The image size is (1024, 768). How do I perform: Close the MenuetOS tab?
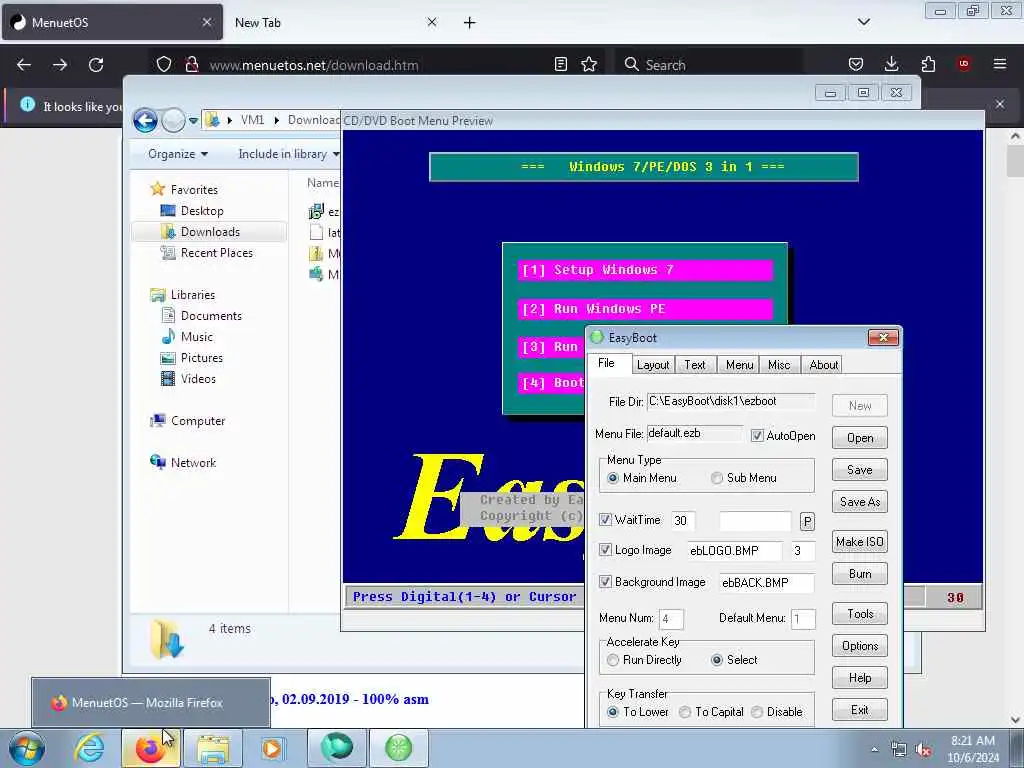(x=207, y=22)
